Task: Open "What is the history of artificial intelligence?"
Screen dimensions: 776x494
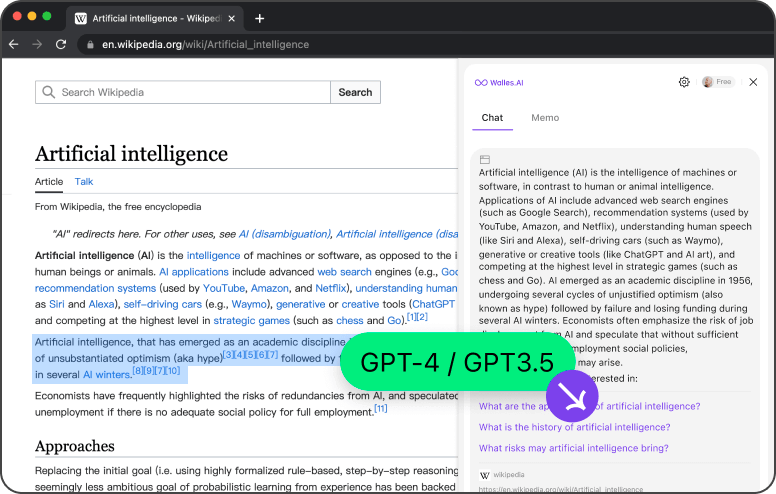Action: 574,427
